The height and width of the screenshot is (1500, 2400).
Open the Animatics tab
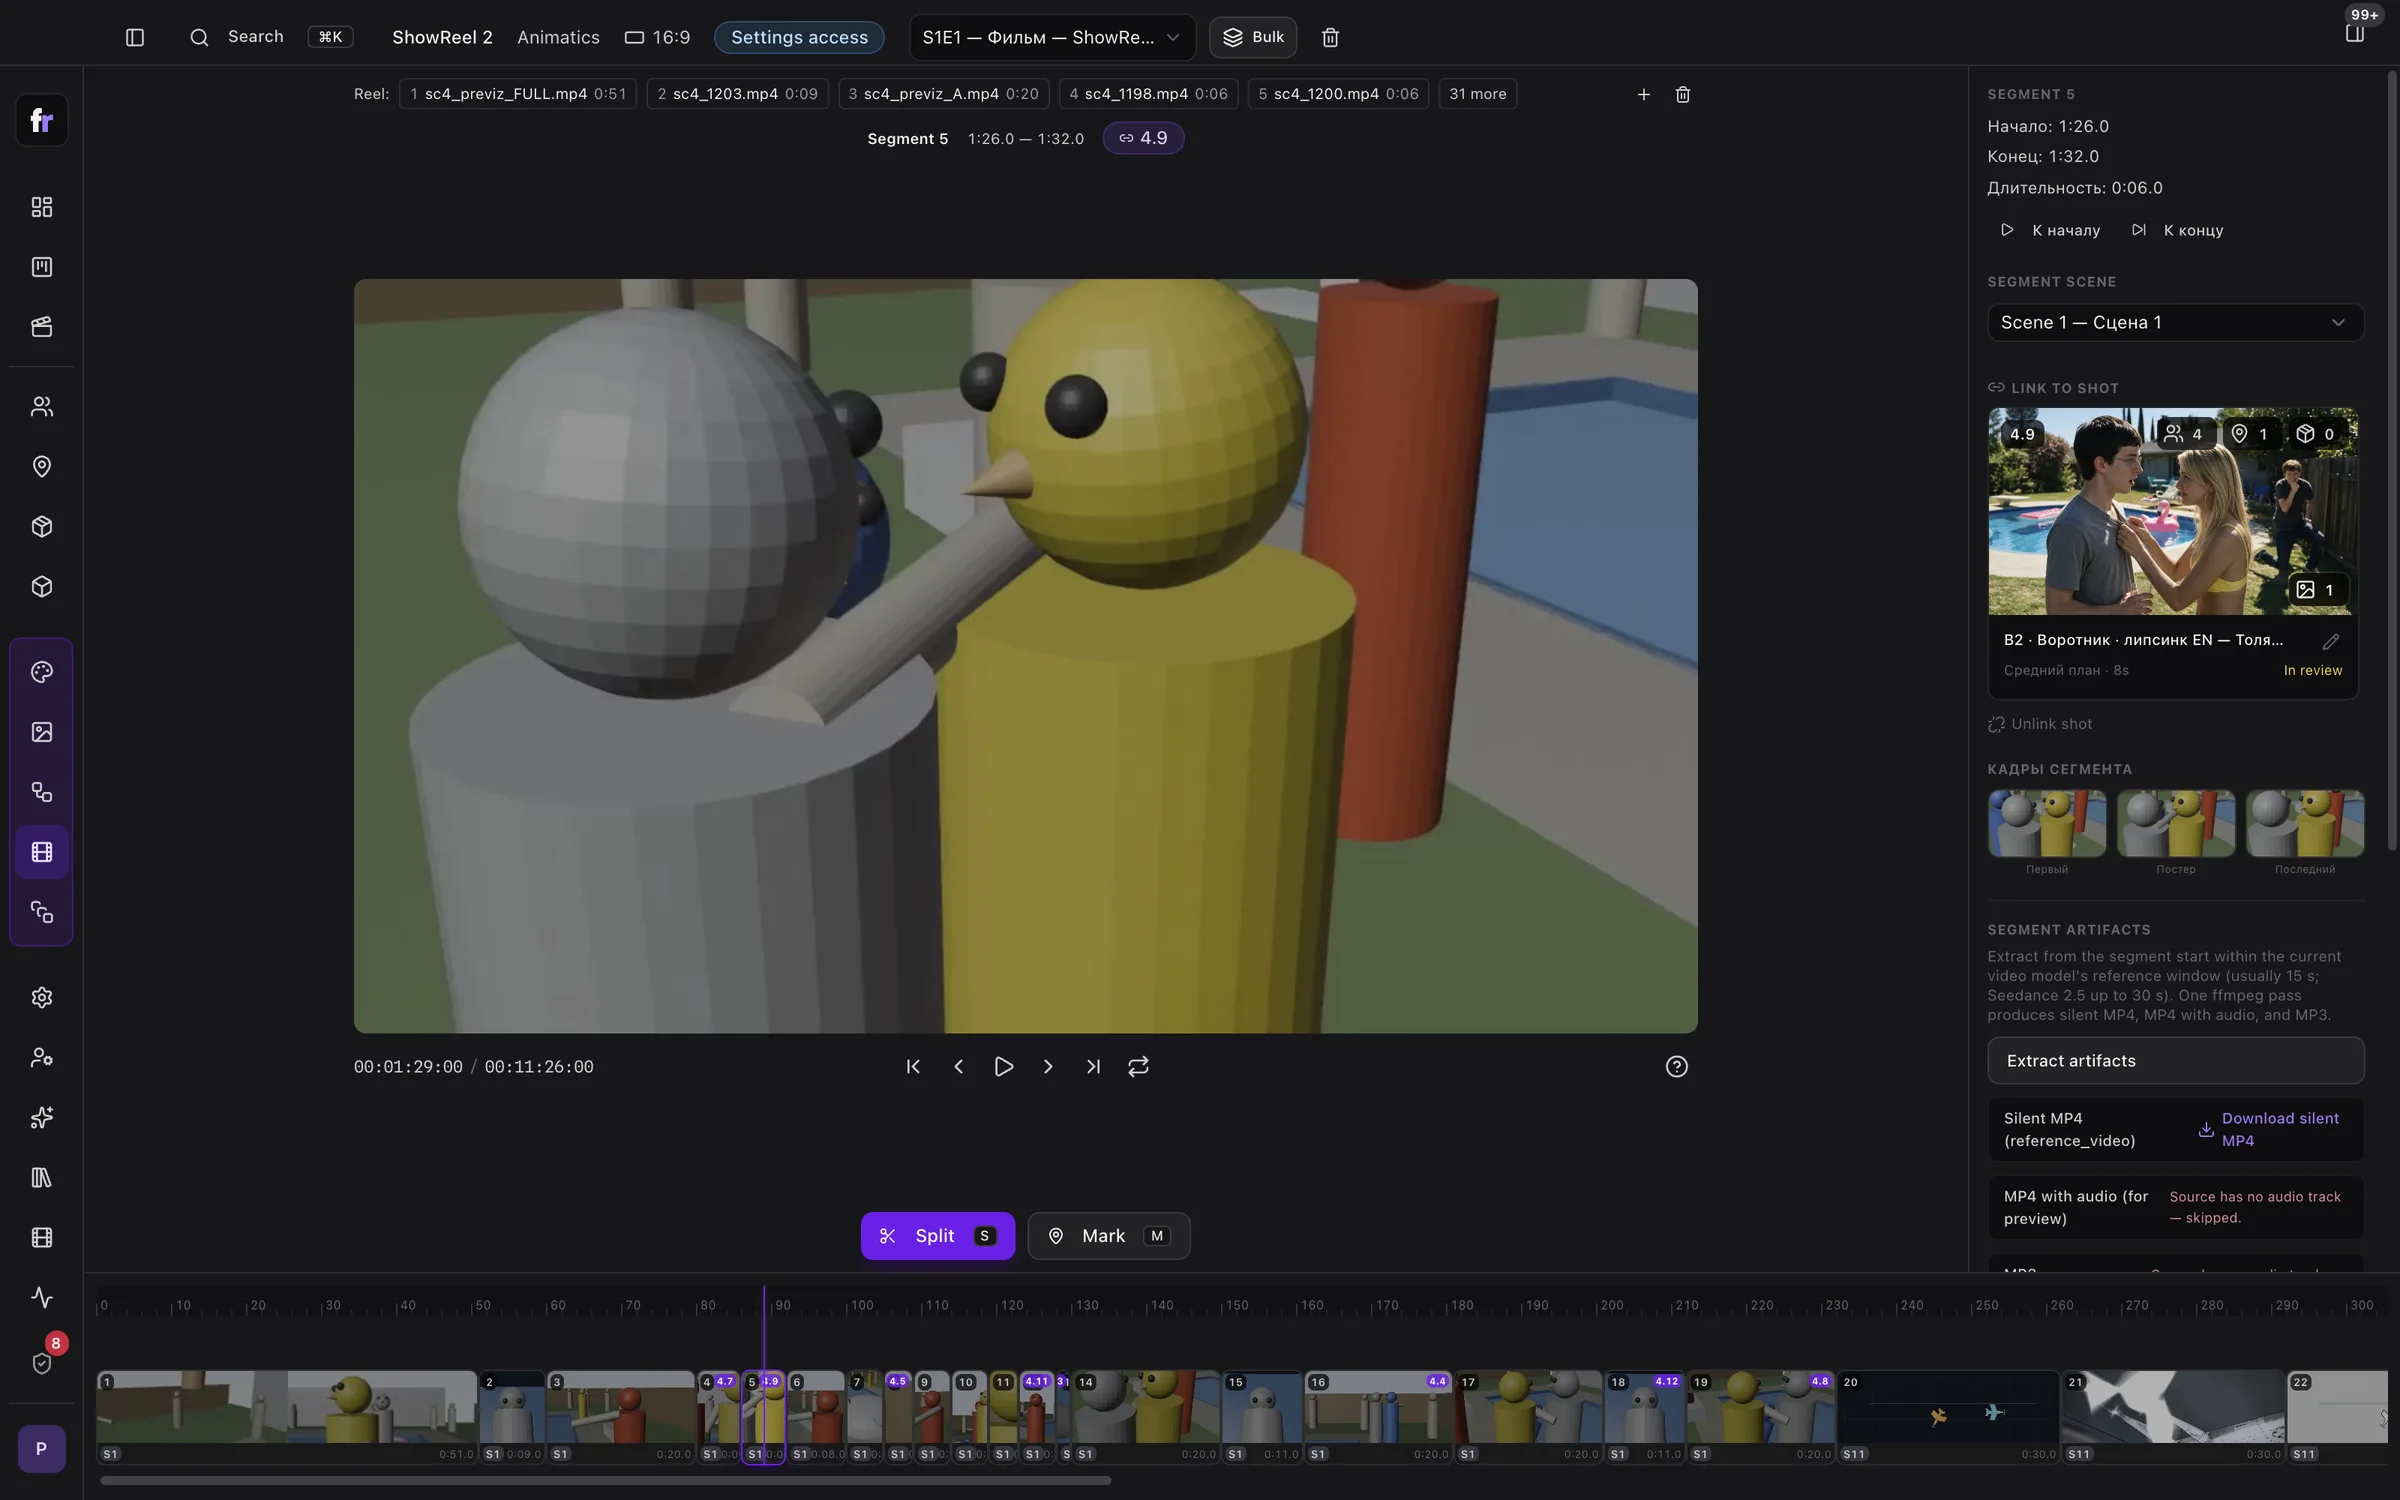[558, 37]
